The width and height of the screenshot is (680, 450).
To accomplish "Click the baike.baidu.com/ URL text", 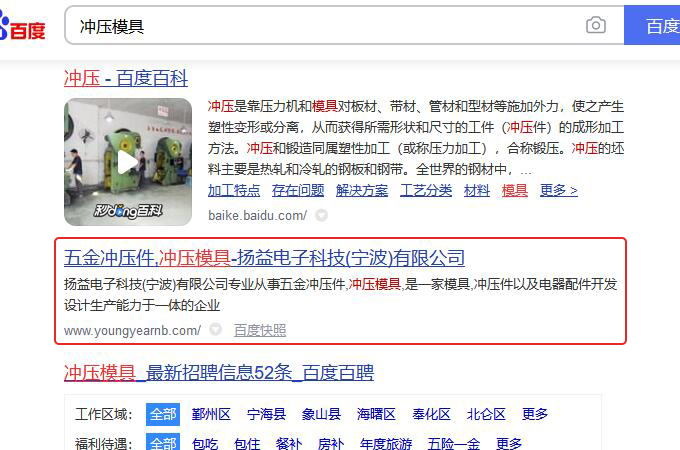I will pos(258,215).
